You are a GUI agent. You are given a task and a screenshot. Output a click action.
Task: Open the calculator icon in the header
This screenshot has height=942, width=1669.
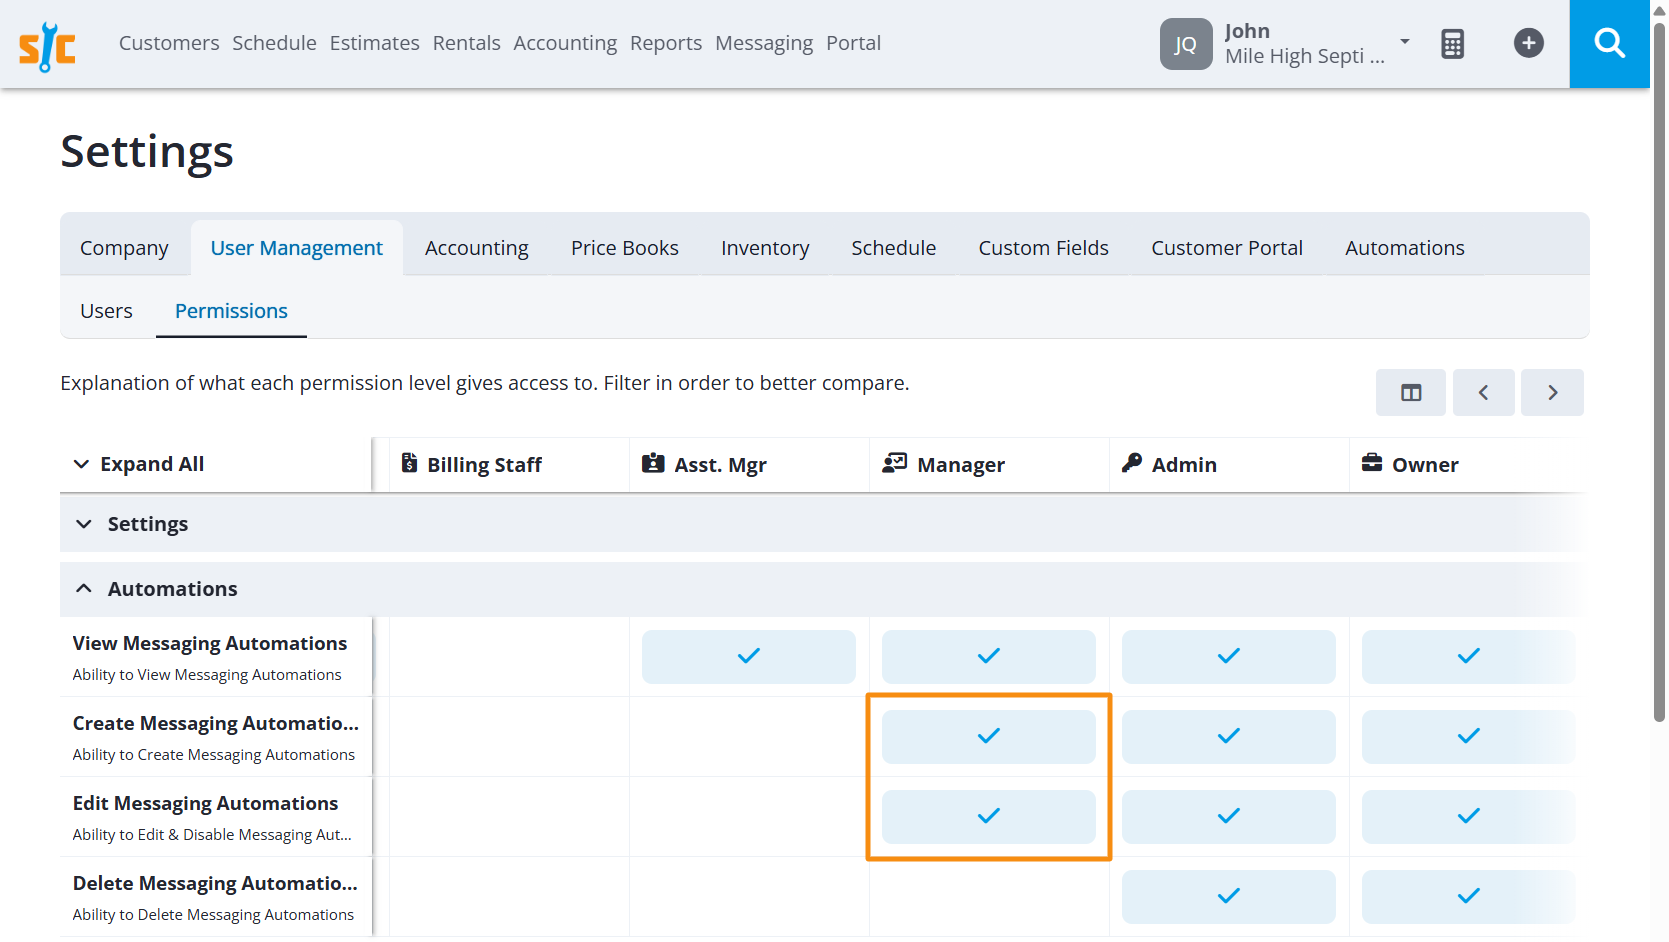pos(1452,43)
